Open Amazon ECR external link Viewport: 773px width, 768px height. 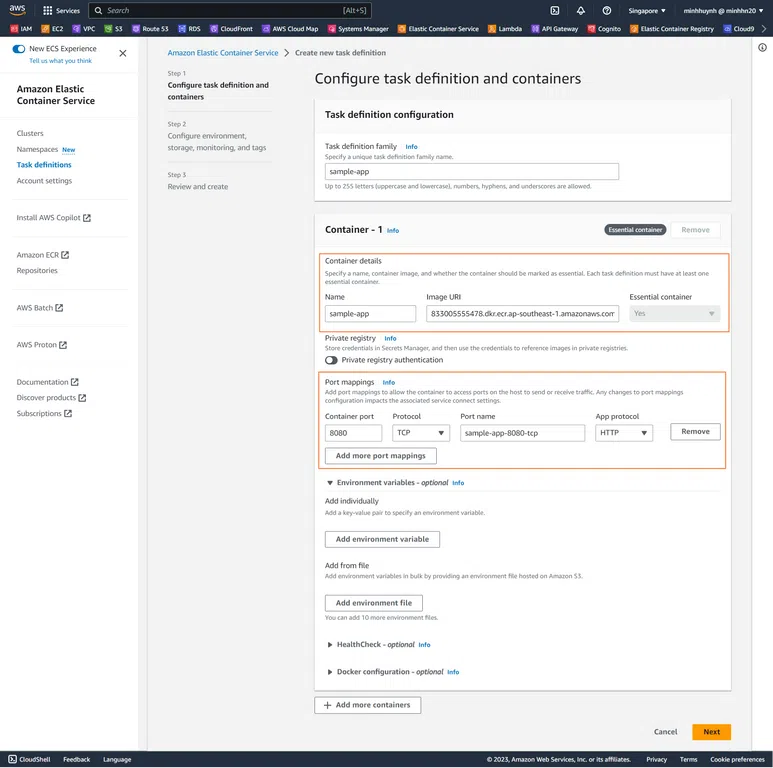tap(42, 255)
